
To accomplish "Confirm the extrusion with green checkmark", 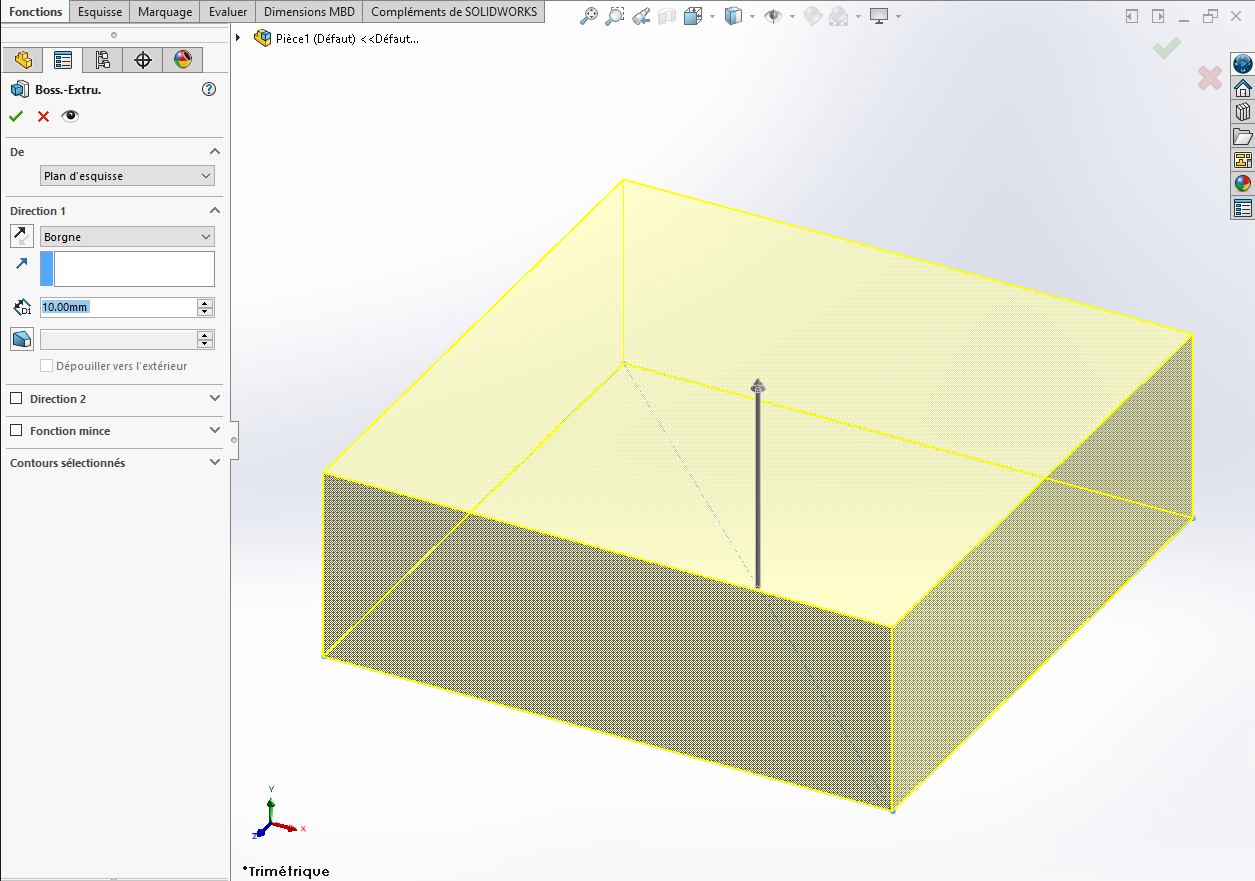I will (16, 116).
